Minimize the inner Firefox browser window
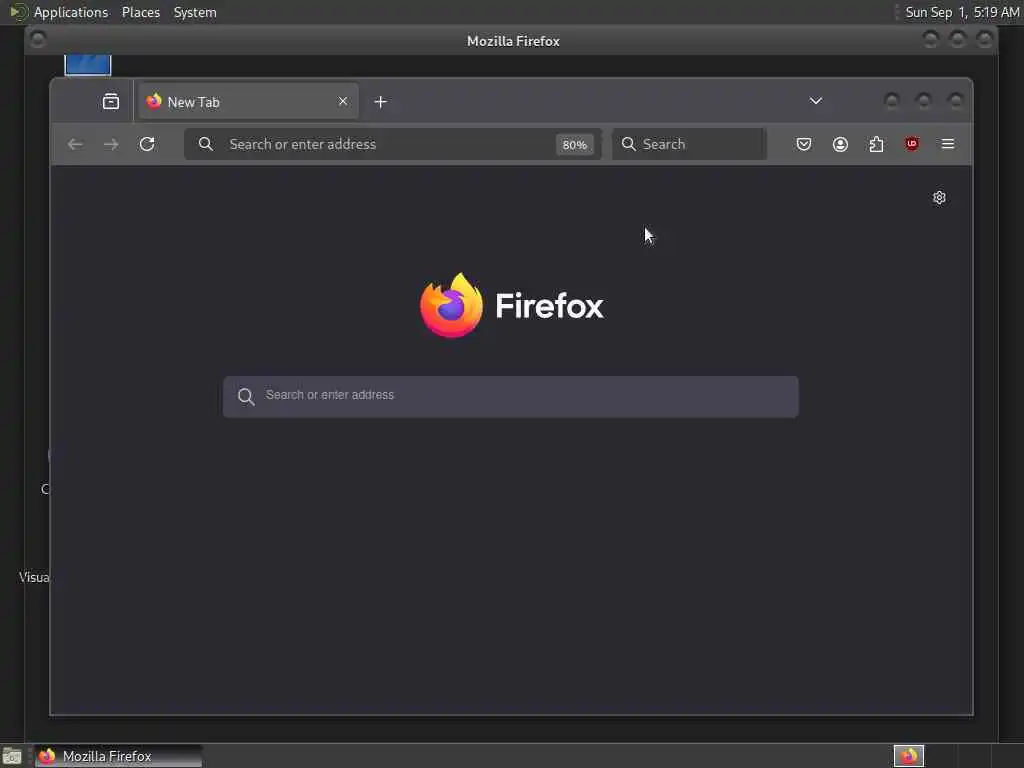The height and width of the screenshot is (768, 1024). point(891,101)
